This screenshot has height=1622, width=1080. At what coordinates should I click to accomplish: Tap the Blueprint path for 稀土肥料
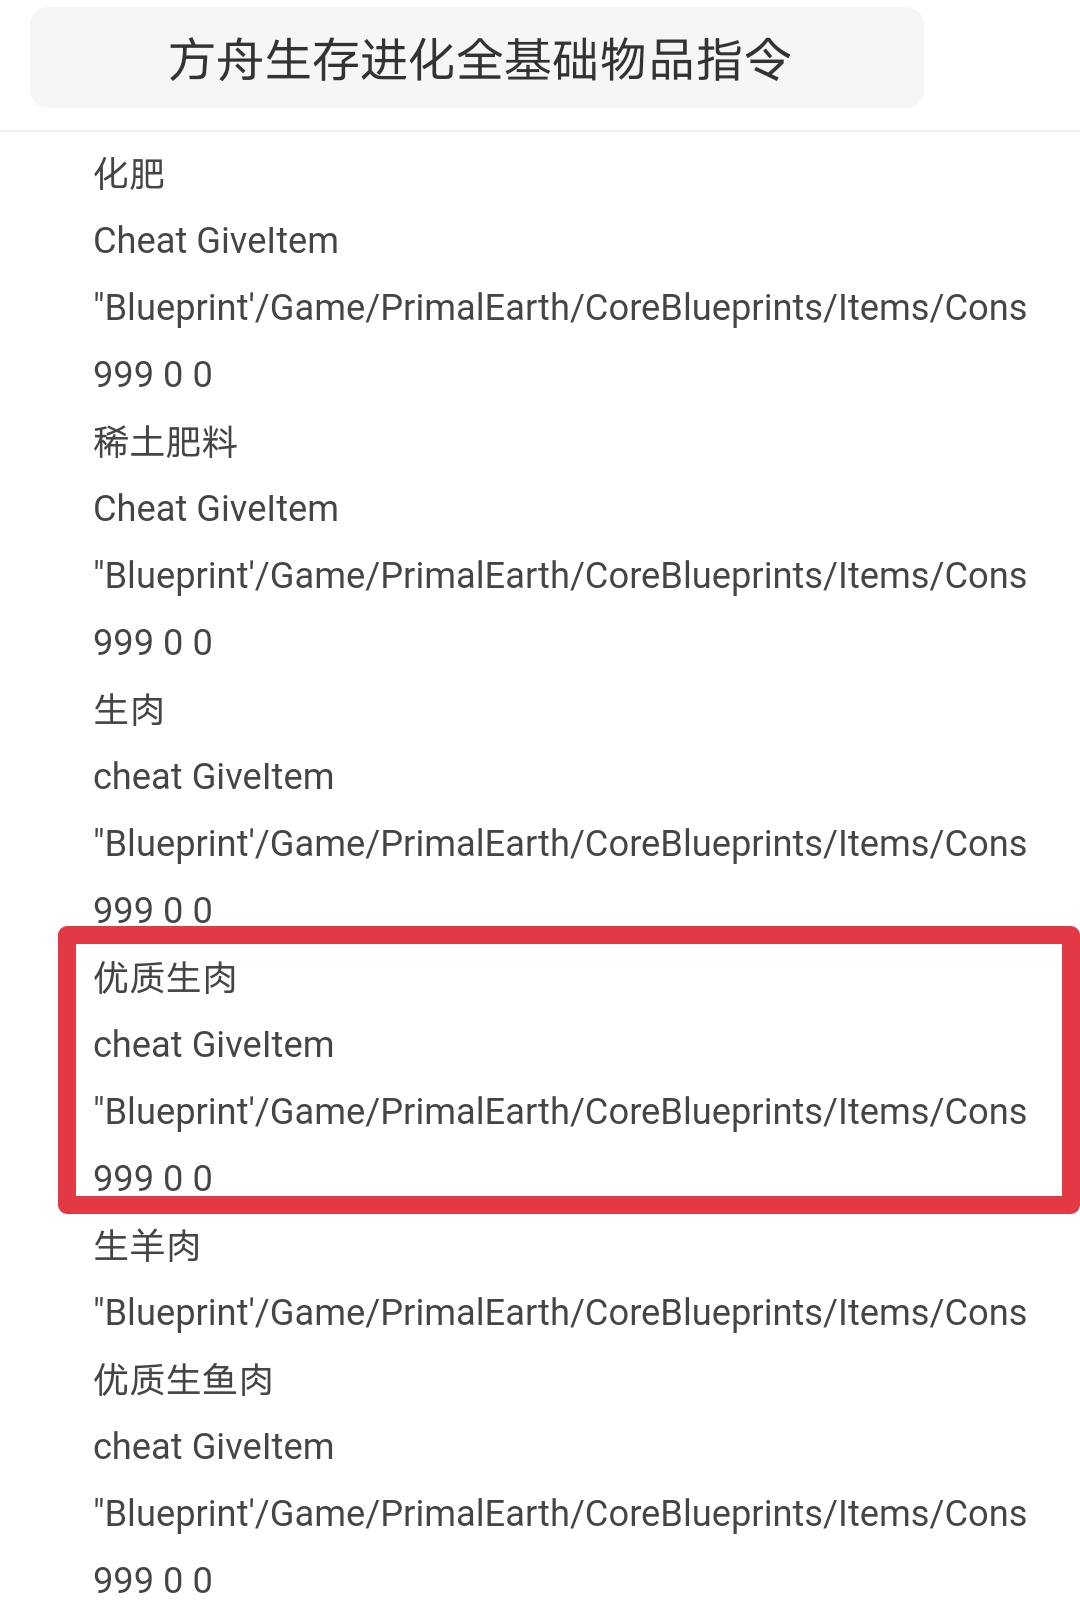[560, 576]
